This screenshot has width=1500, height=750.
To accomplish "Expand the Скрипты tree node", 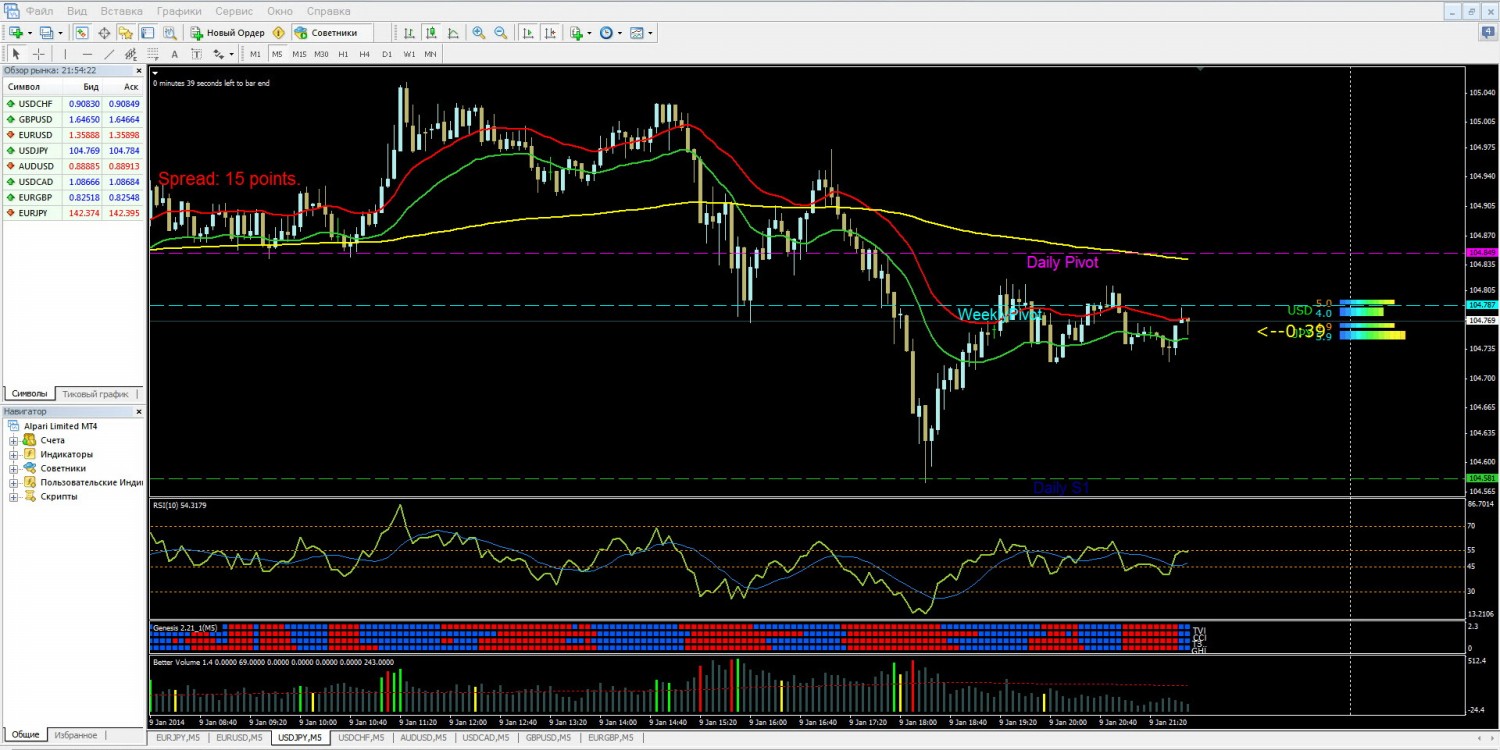I will coord(14,496).
